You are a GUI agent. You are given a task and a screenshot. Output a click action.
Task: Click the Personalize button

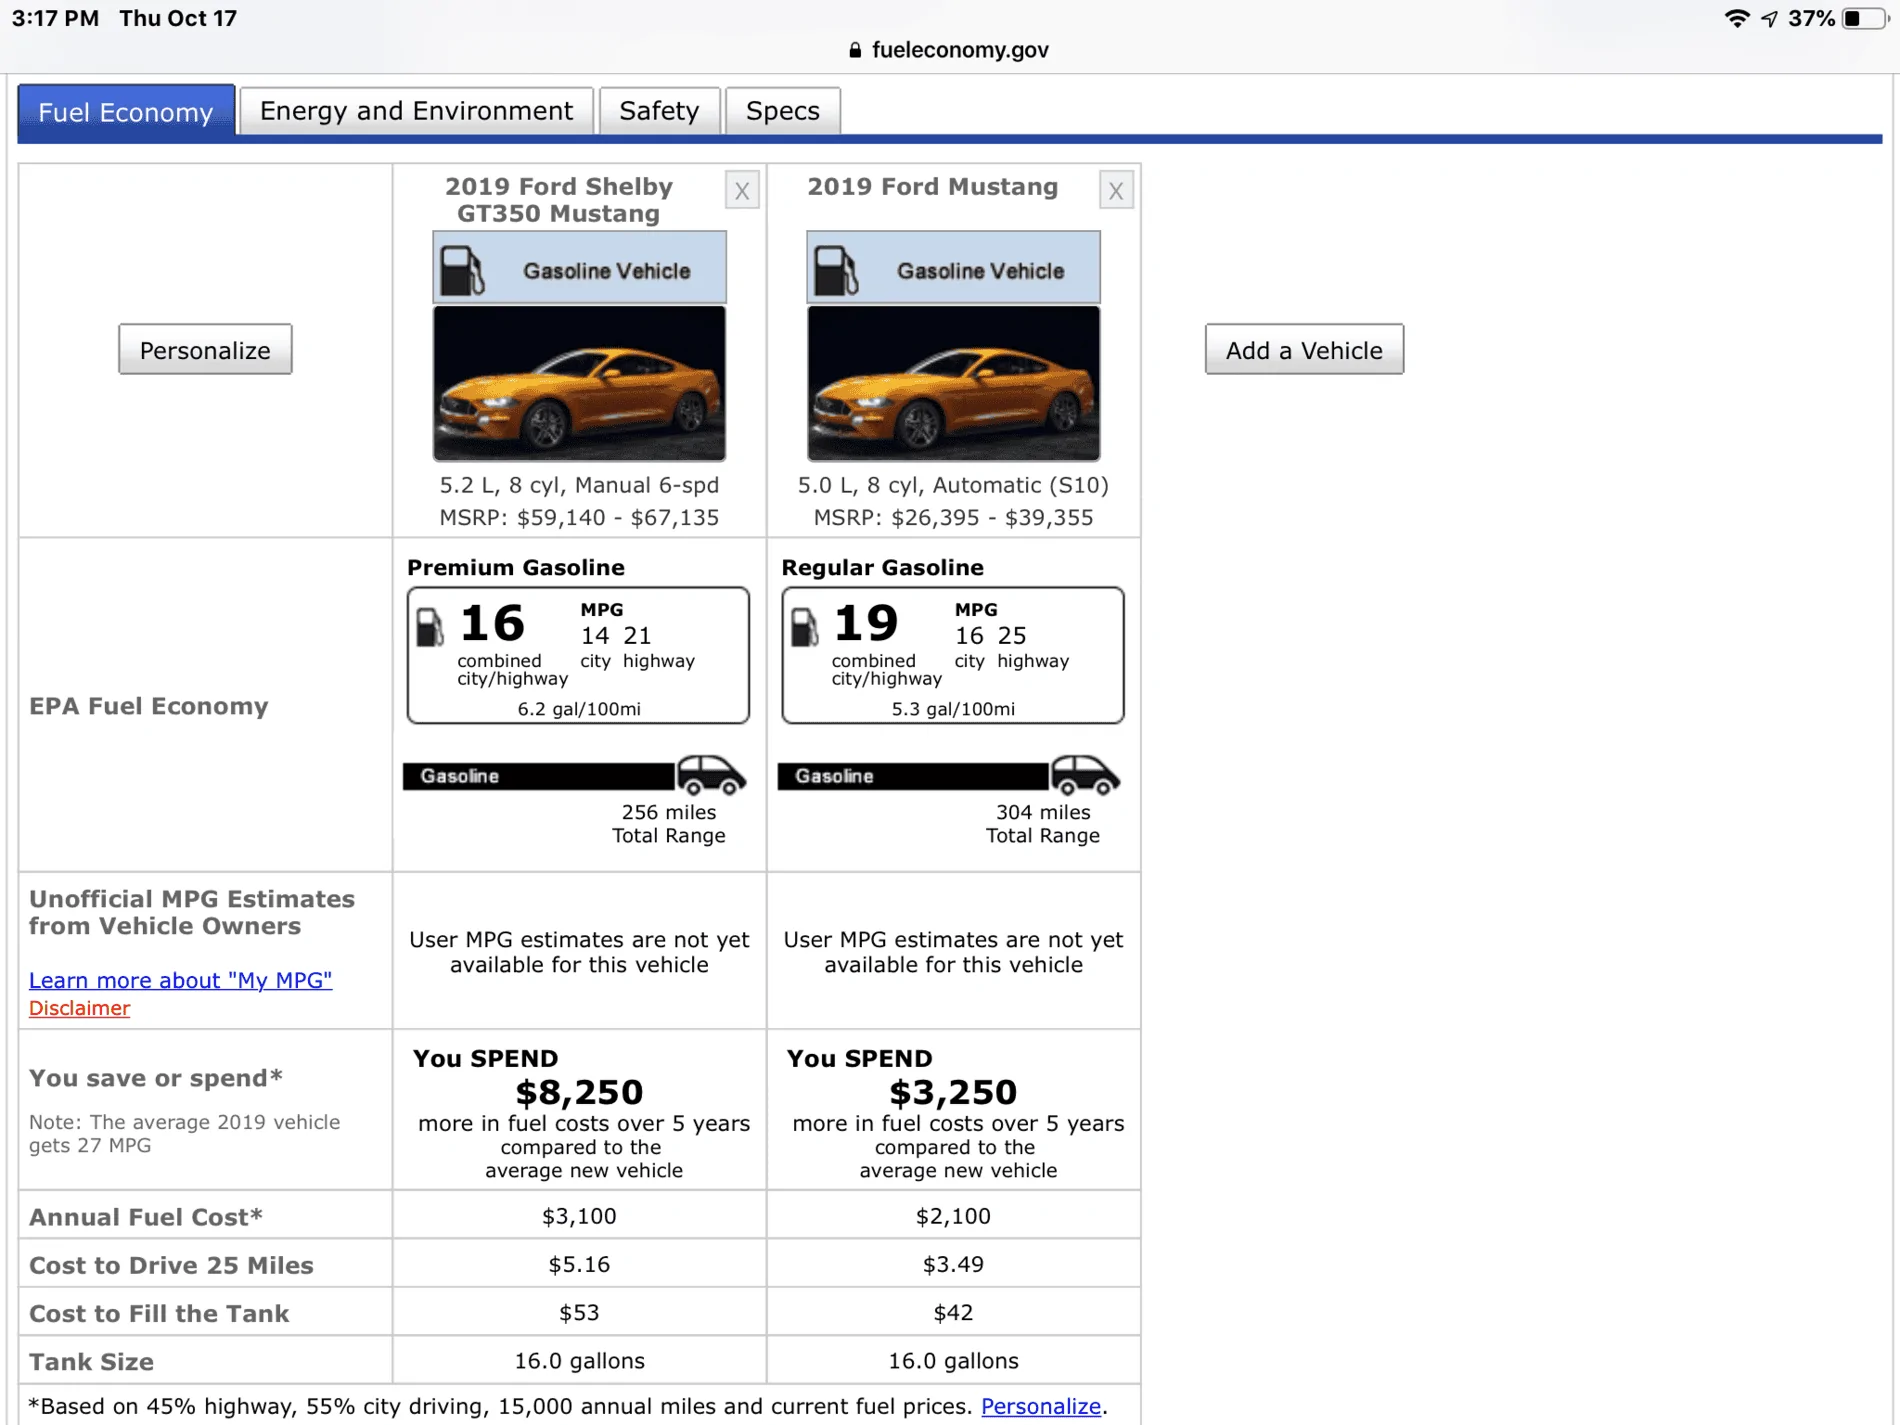205,350
